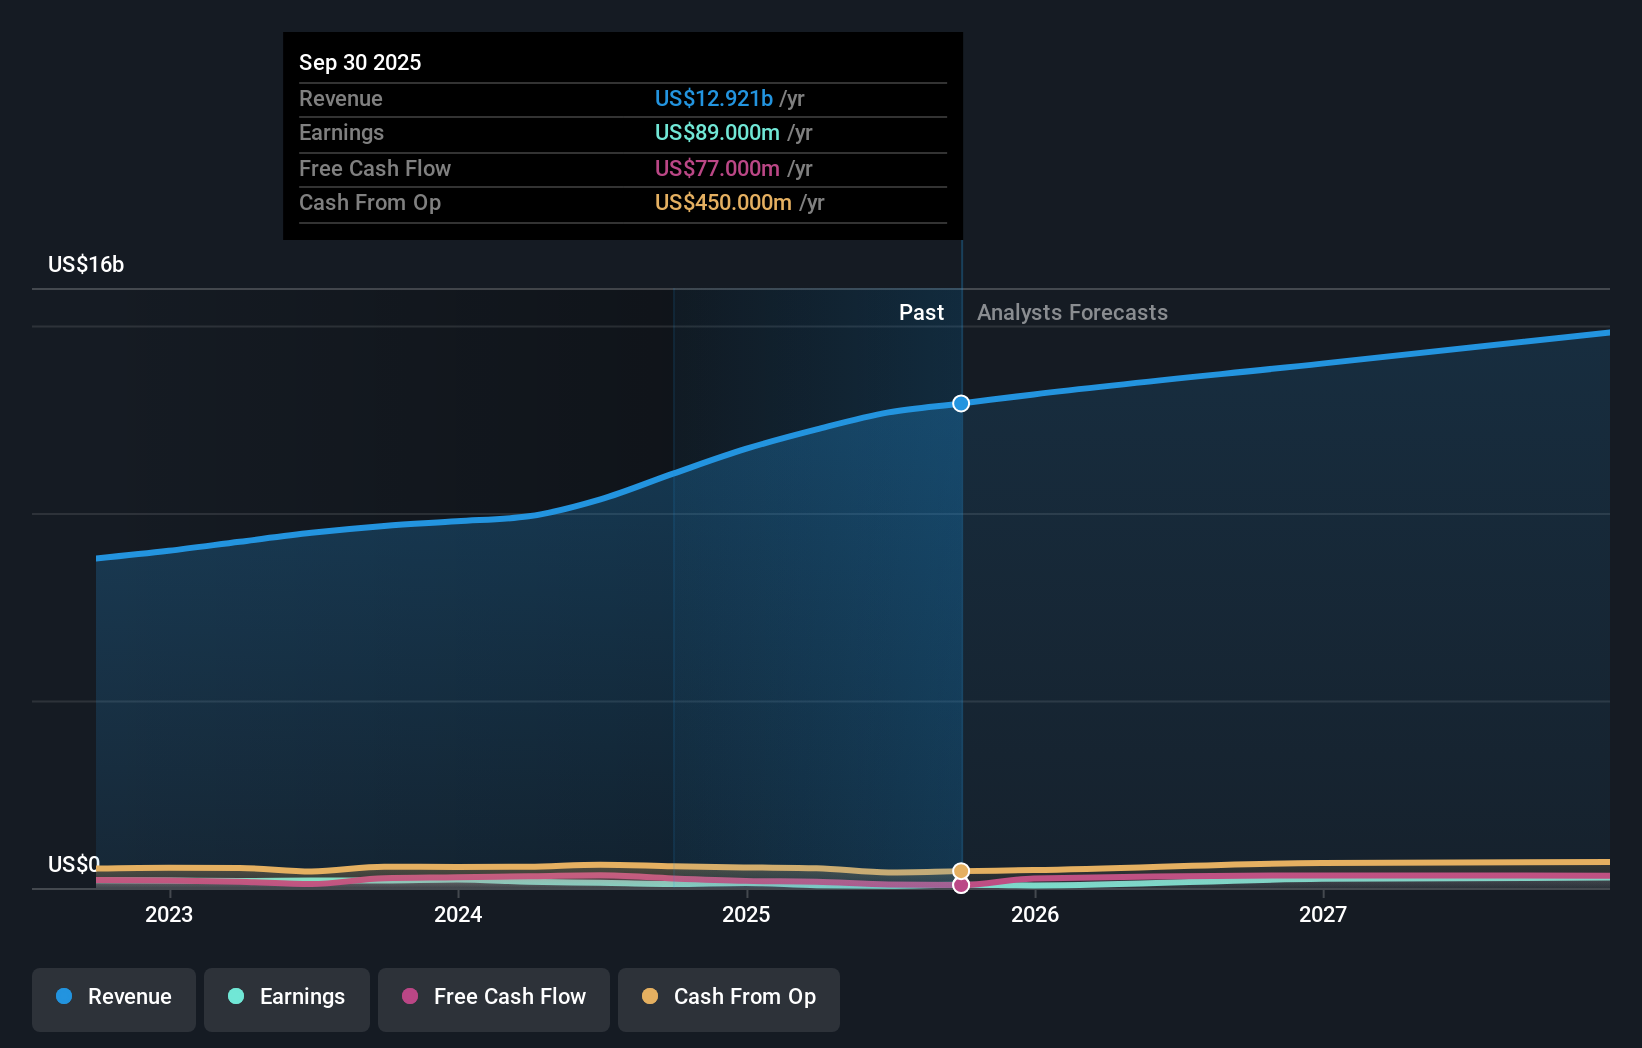The width and height of the screenshot is (1642, 1048).
Task: Switch to the Analysts Forecasts section
Action: pos(1071,312)
